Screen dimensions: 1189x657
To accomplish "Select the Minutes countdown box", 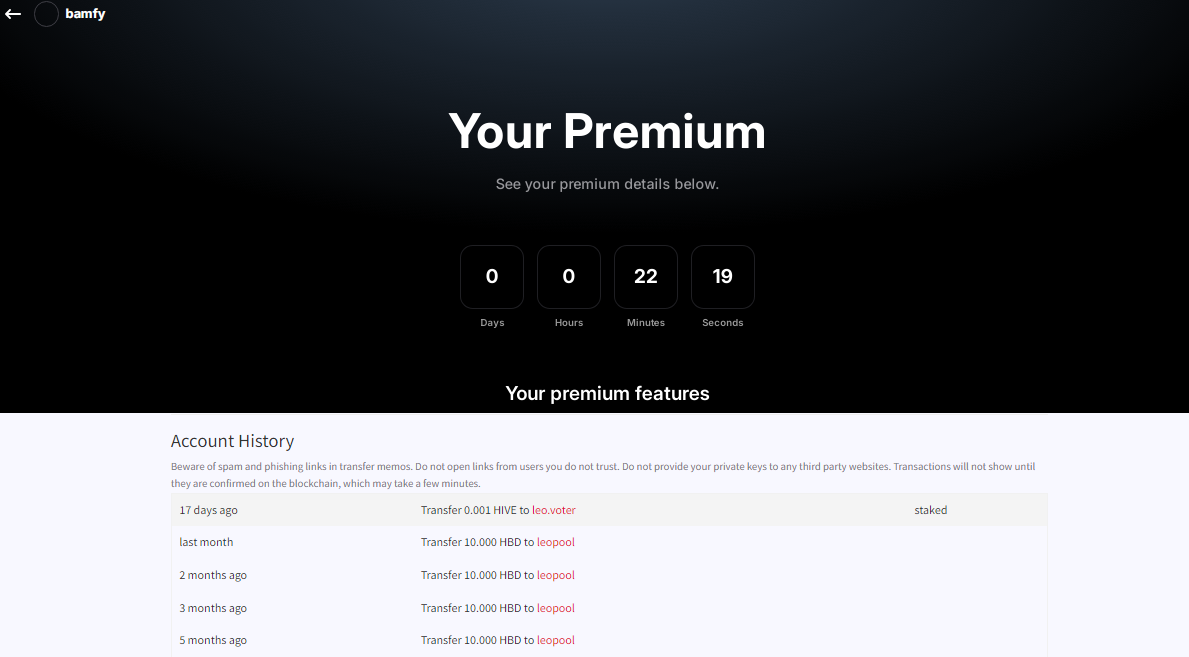I will 645,277.
